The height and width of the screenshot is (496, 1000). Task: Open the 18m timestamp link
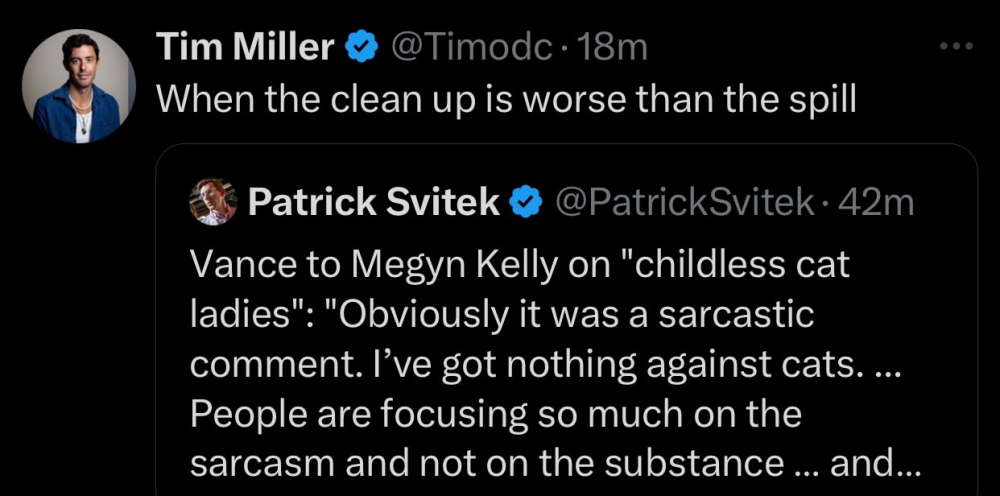point(613,47)
